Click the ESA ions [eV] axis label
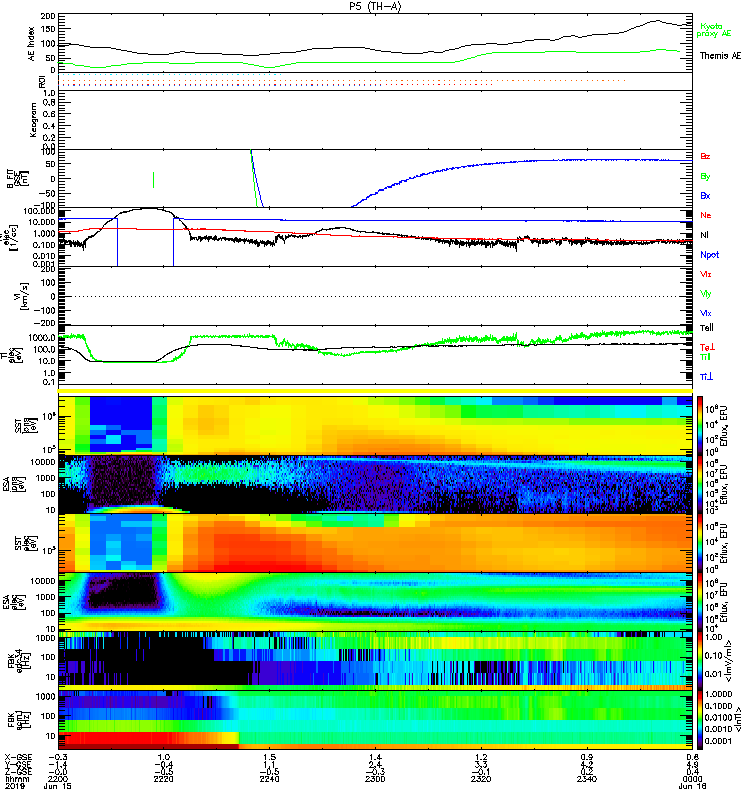 14,484
